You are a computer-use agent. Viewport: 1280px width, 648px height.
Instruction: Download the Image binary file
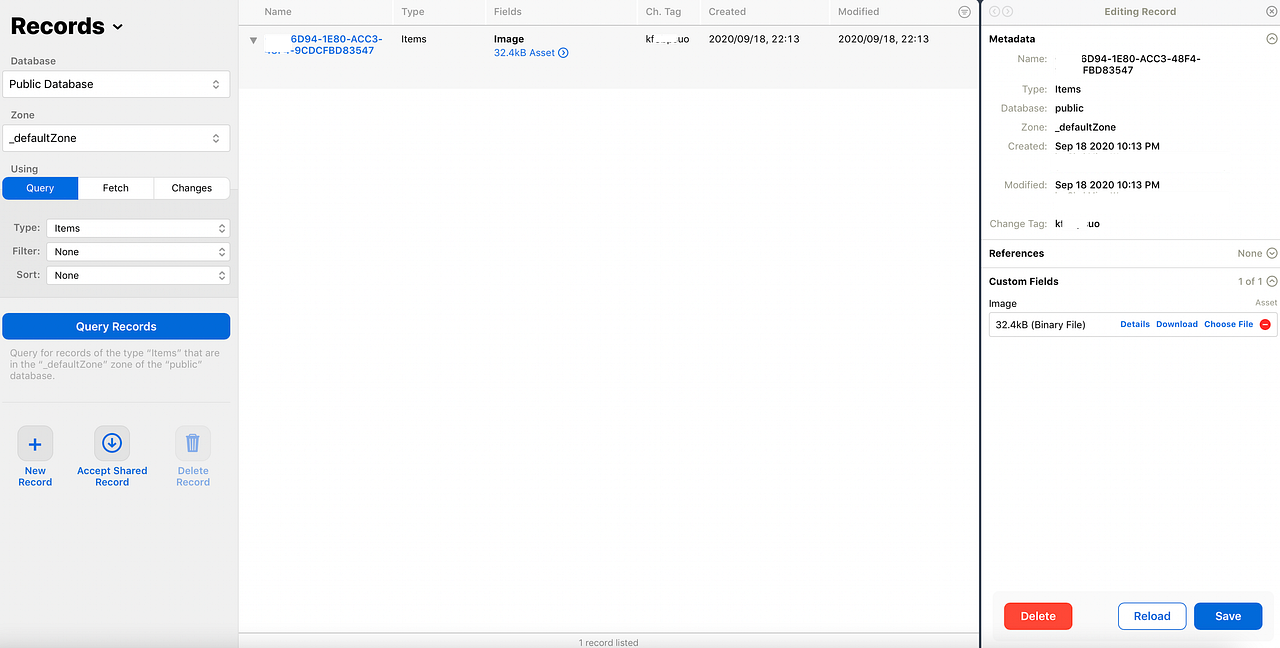pyautogui.click(x=1177, y=323)
